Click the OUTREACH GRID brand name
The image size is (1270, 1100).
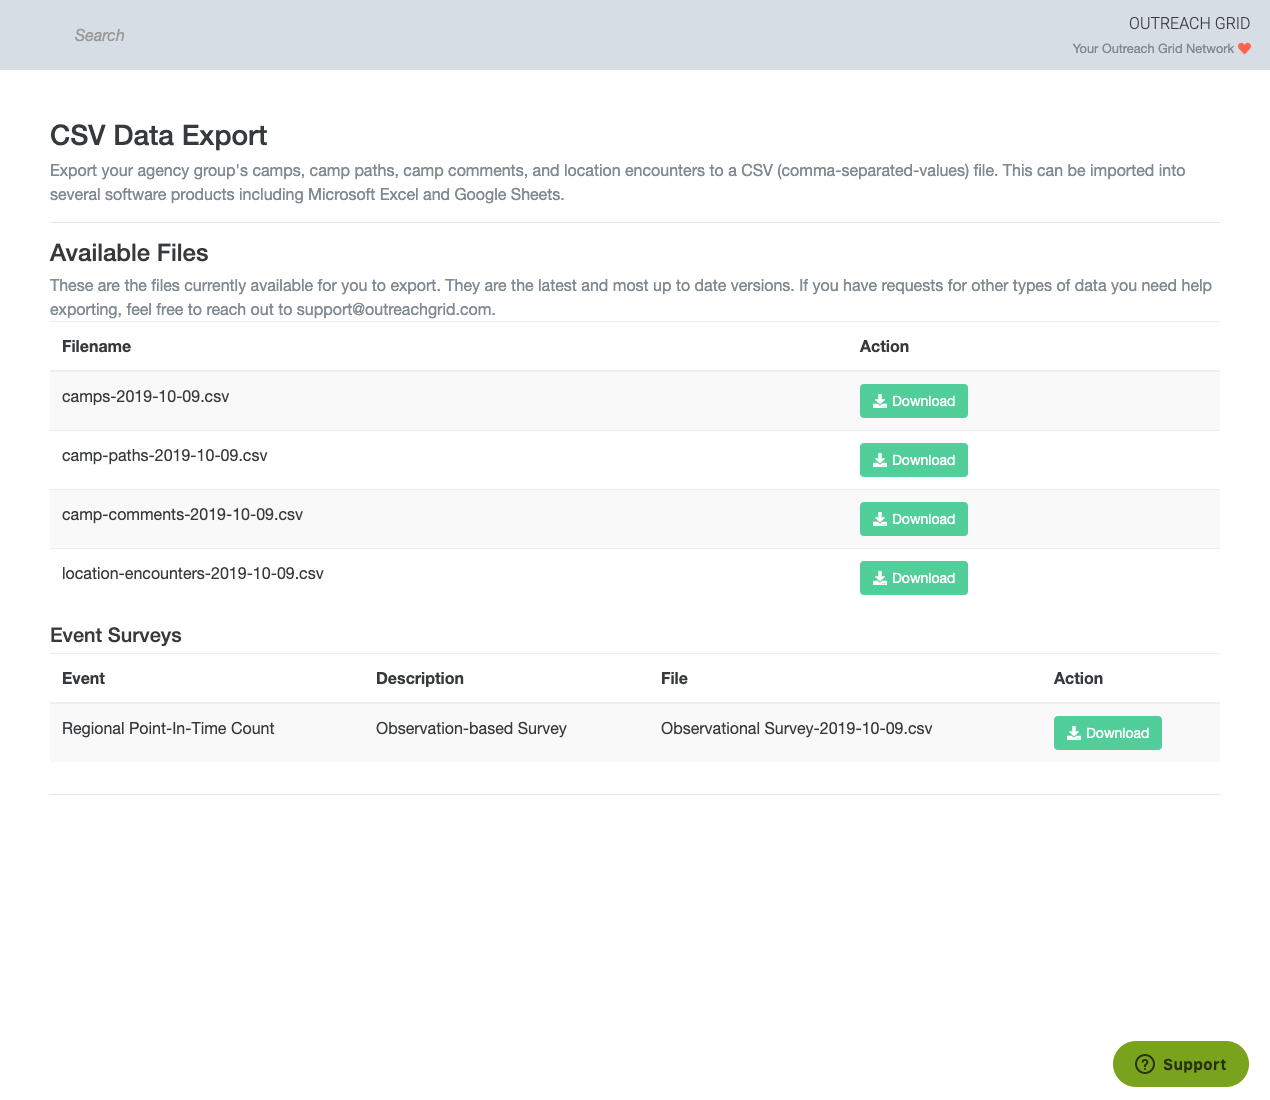(1189, 23)
